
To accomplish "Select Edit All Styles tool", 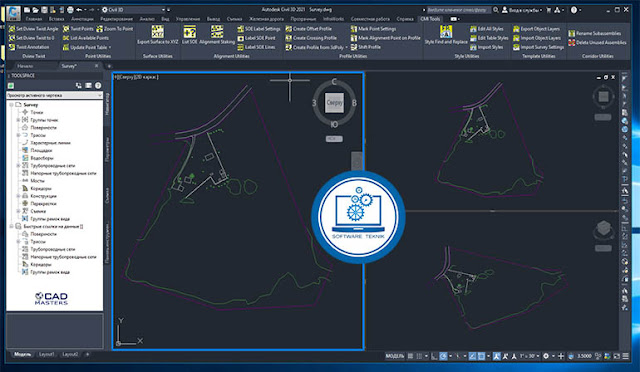I will coord(487,29).
